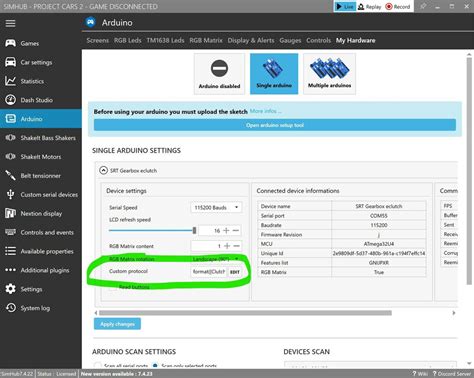Click the Live play button
Viewport: 474px width, 378px height.
345,6
